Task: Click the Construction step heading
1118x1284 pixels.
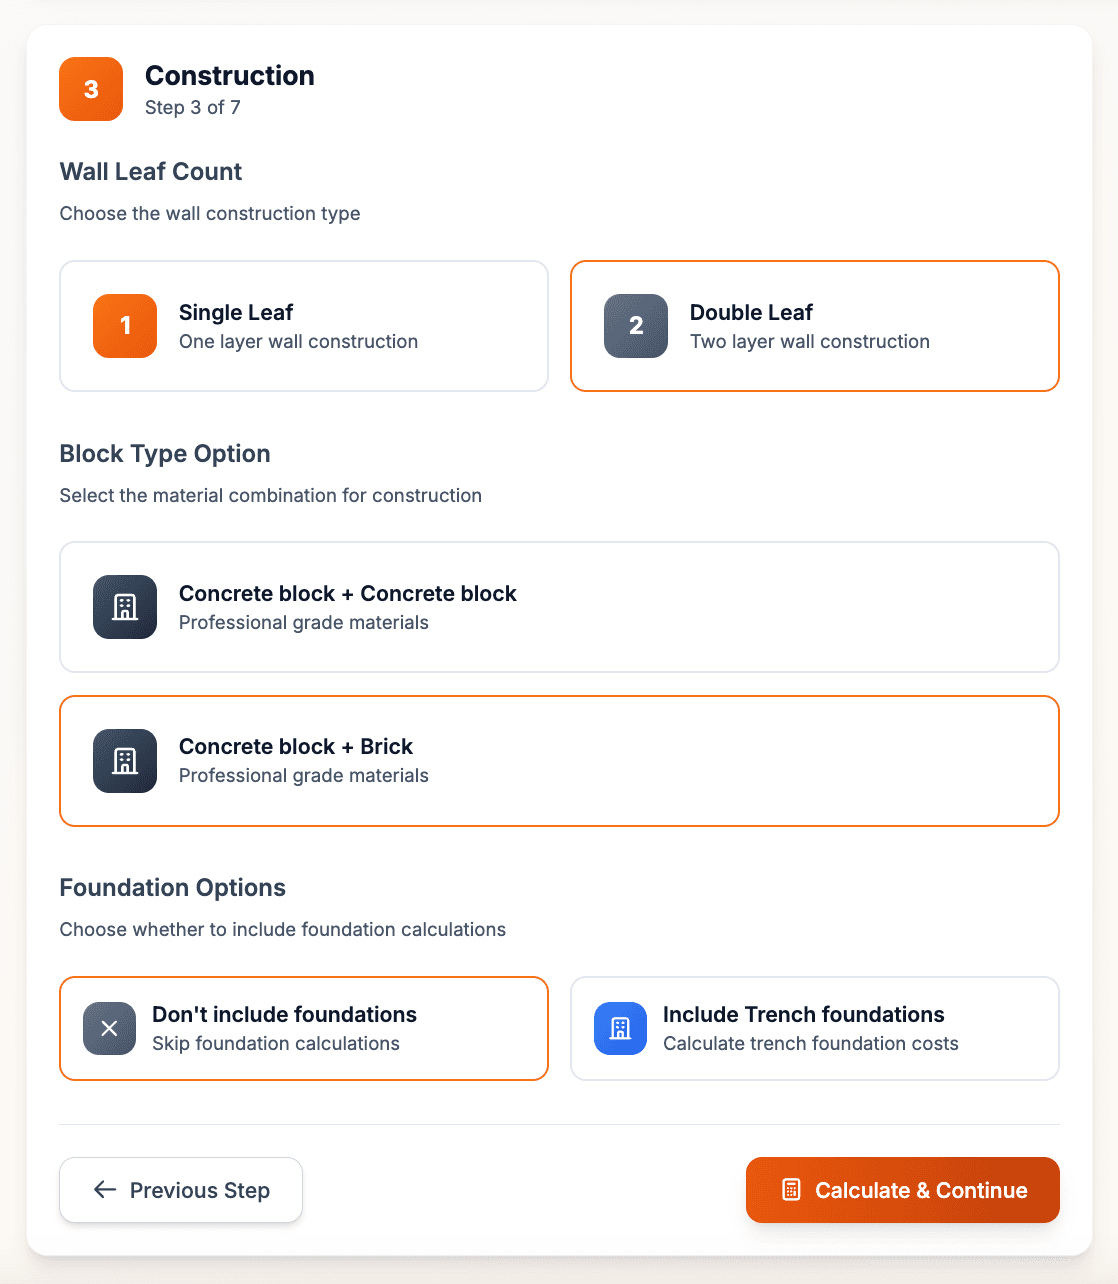Action: pyautogui.click(x=230, y=76)
